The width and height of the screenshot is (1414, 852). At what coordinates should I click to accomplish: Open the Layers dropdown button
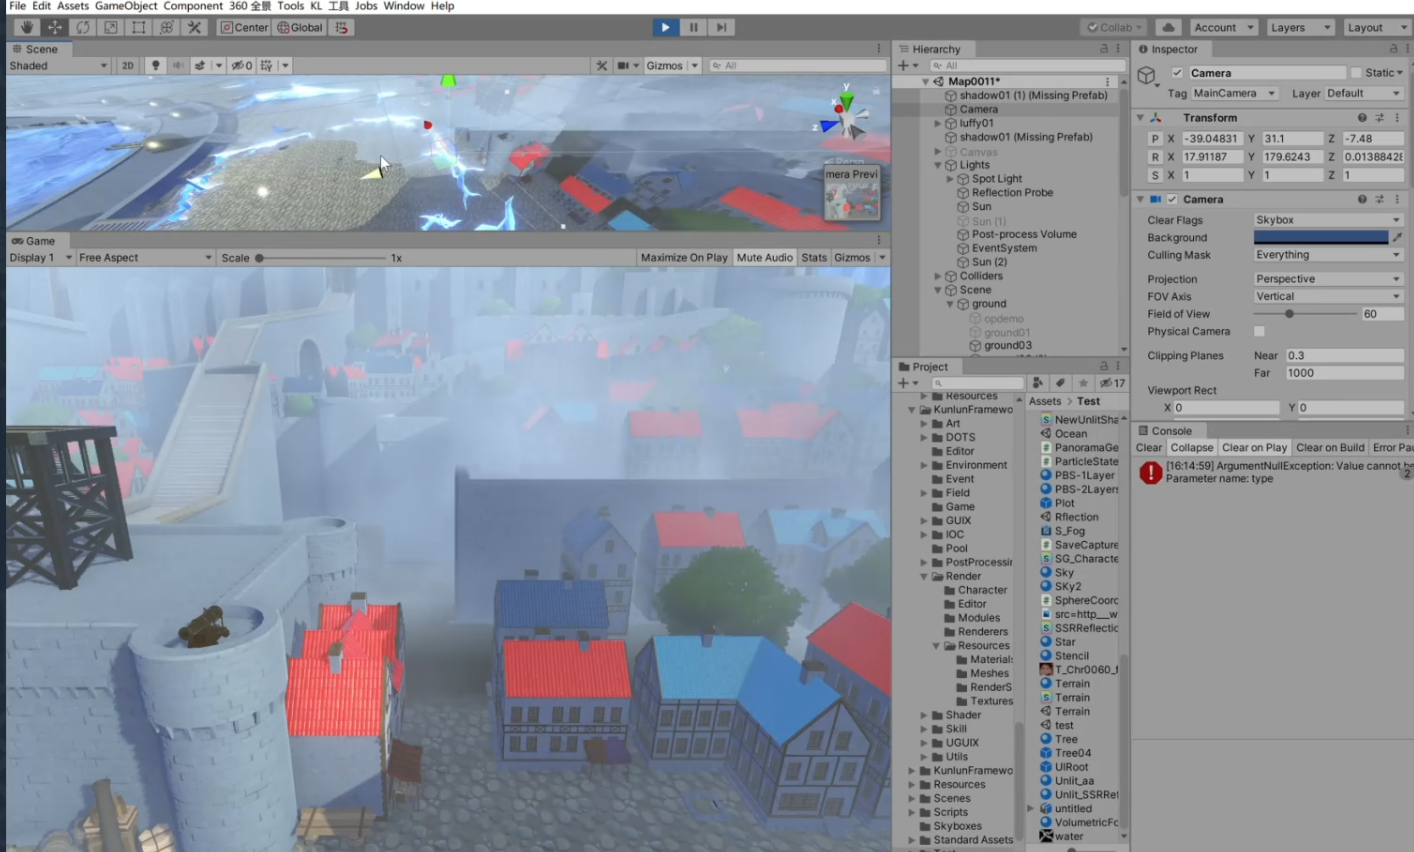click(1299, 27)
